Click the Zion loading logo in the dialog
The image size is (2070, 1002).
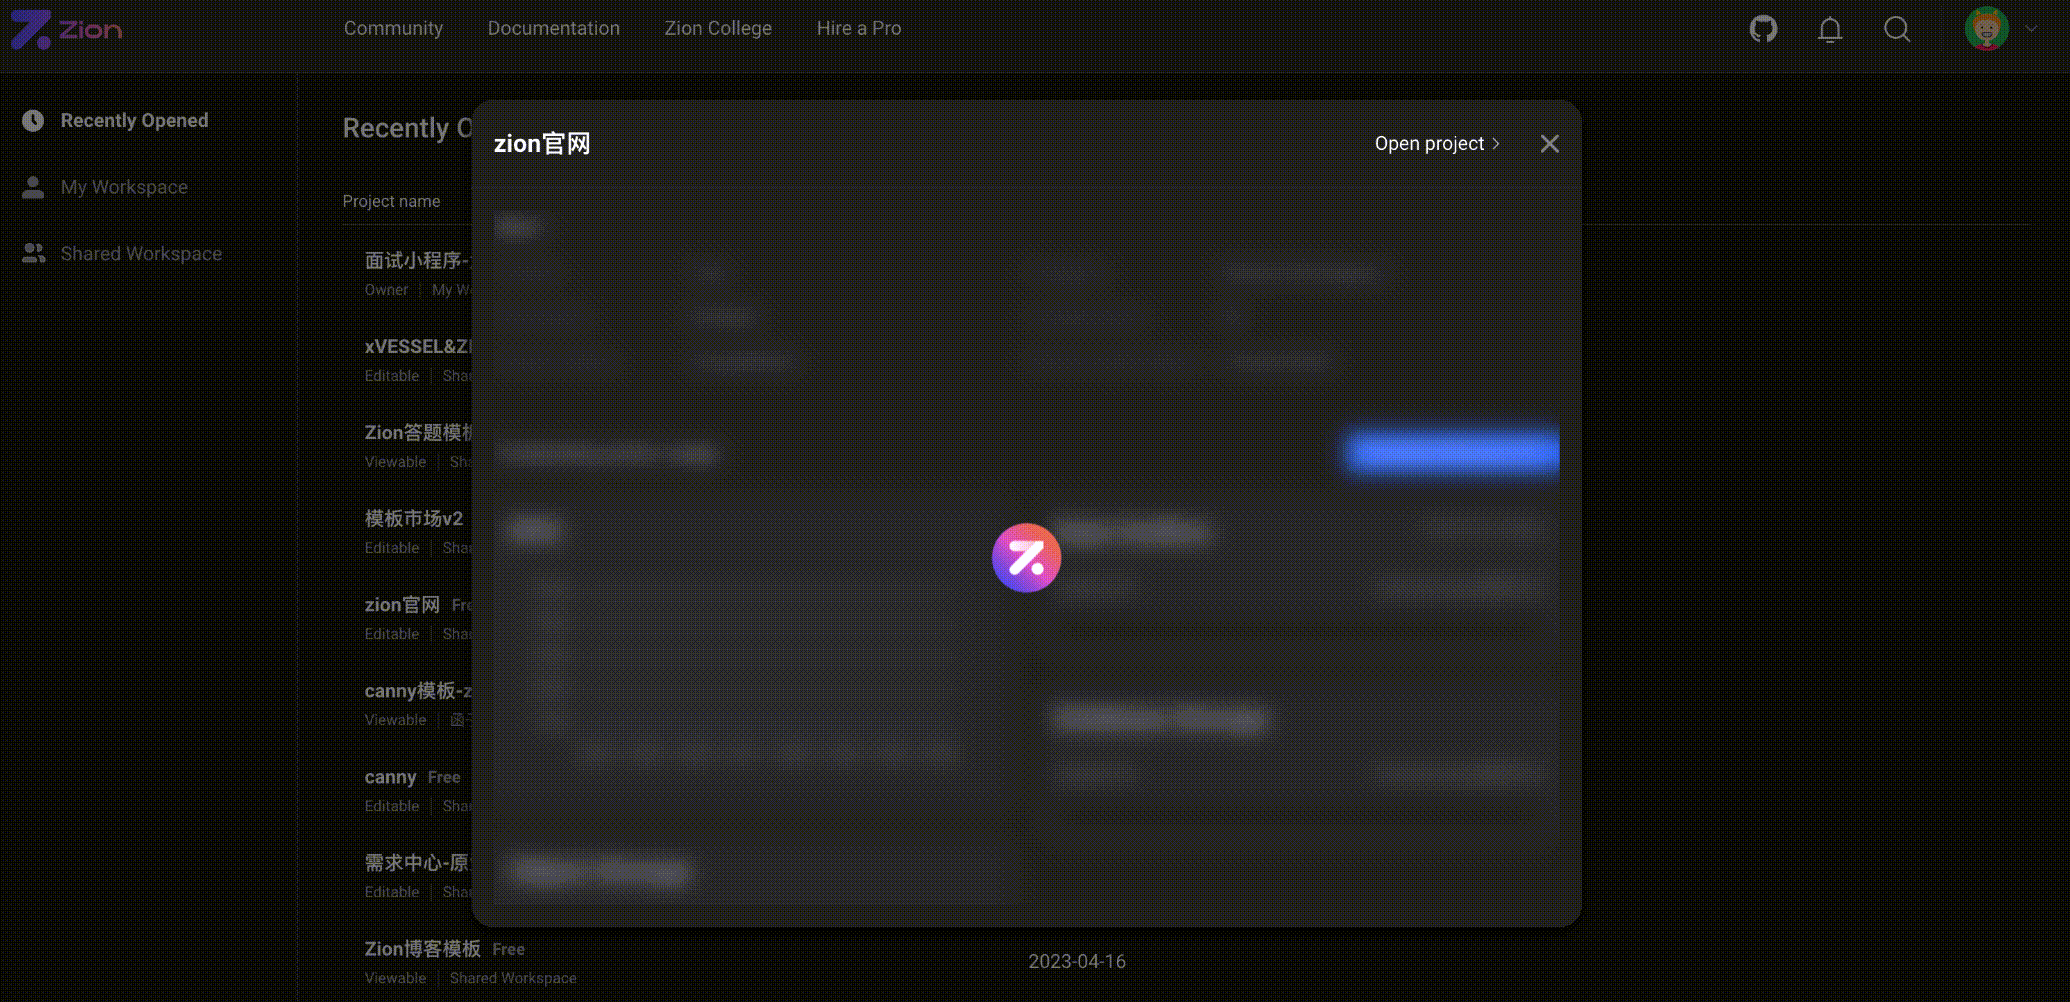pos(1026,557)
